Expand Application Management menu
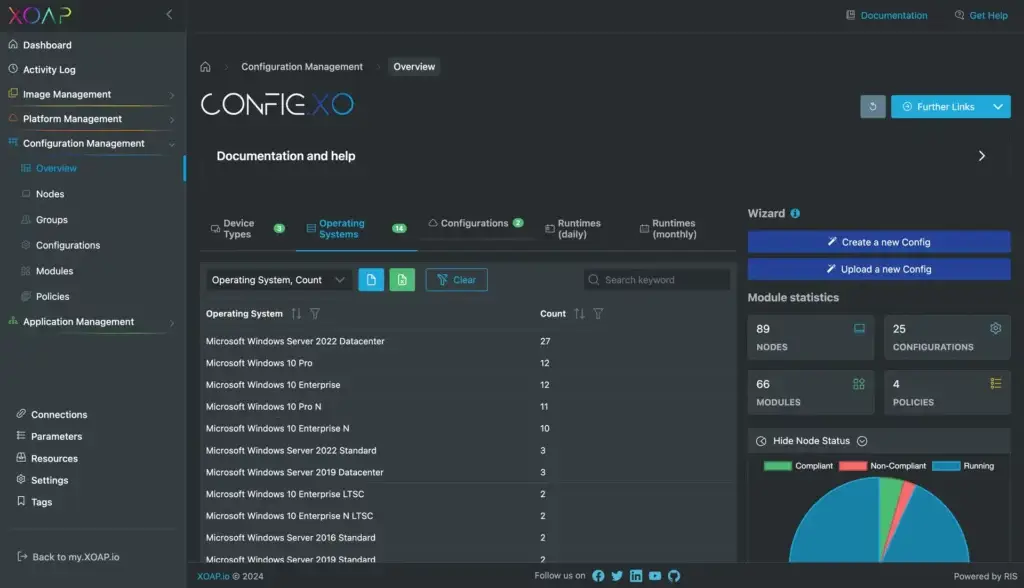Viewport: 1024px width, 588px height. point(91,321)
